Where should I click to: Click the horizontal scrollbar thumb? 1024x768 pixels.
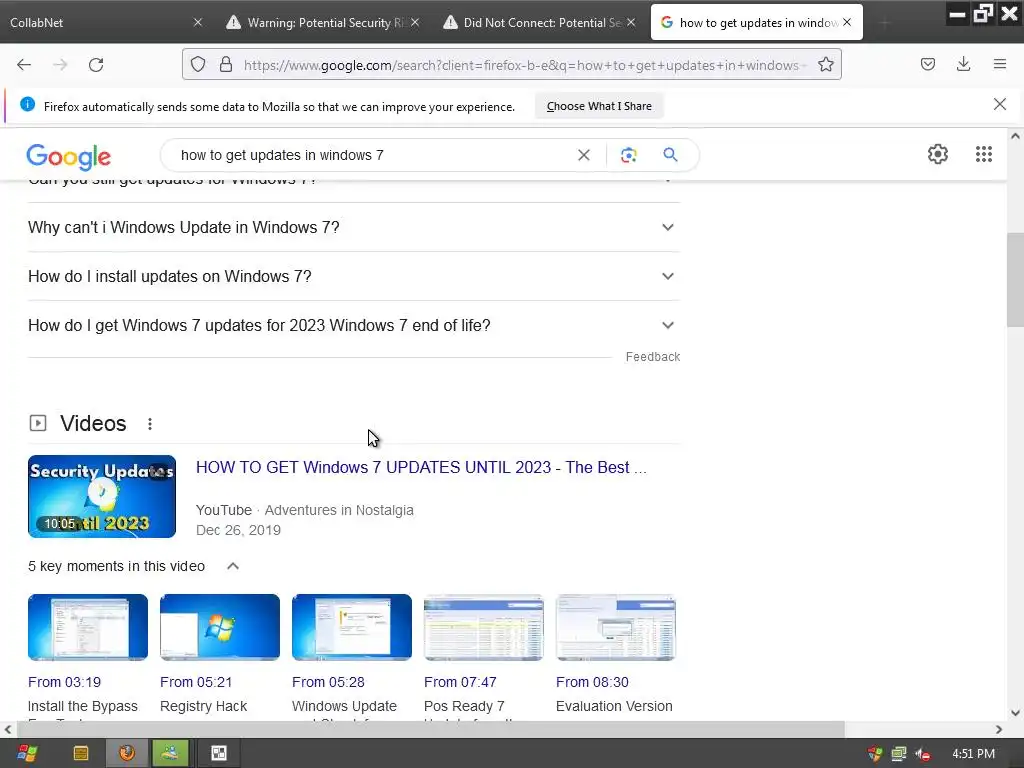pyautogui.click(x=430, y=729)
